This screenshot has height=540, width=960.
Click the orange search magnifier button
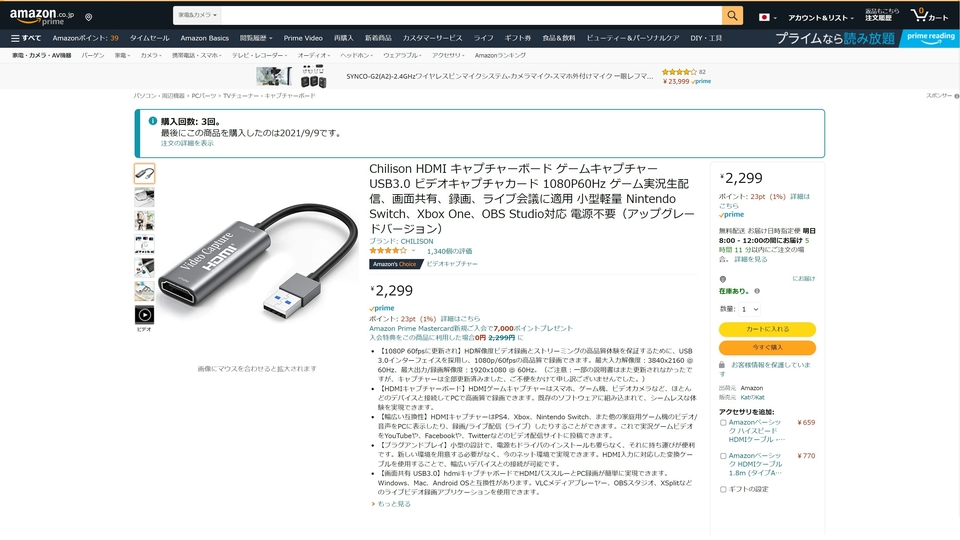coord(732,15)
